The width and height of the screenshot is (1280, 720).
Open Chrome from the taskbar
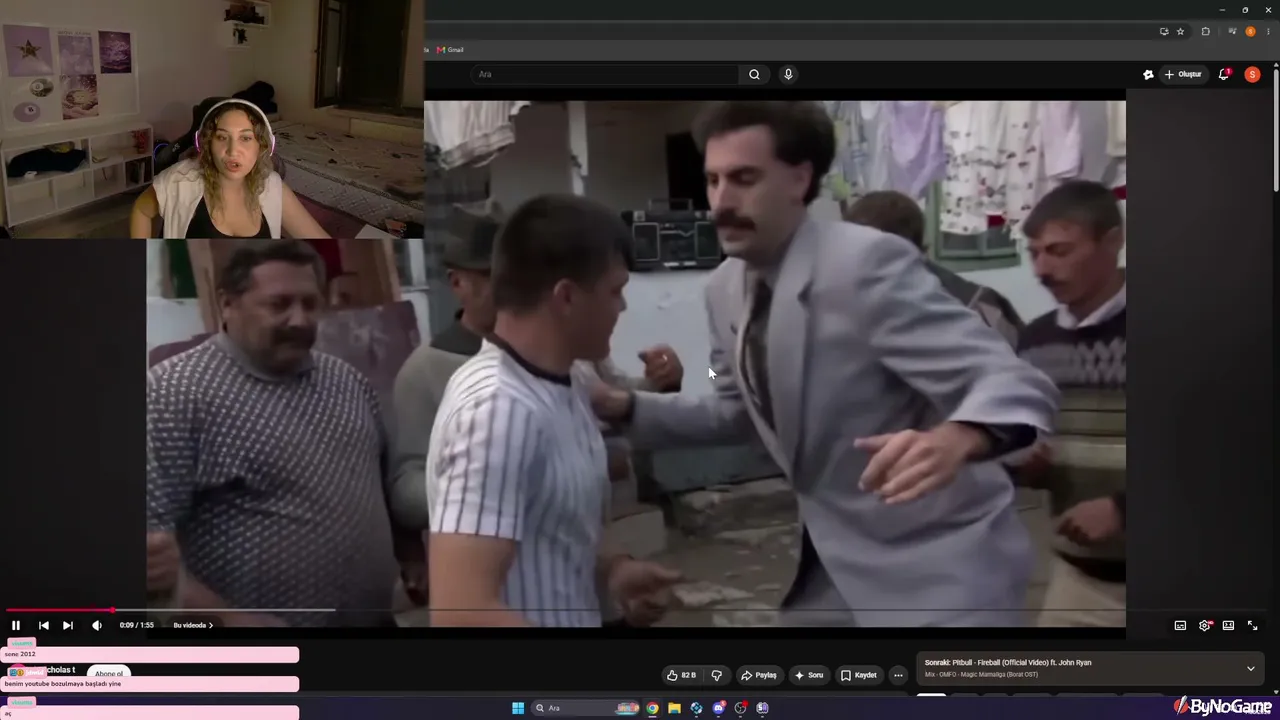pyautogui.click(x=652, y=708)
